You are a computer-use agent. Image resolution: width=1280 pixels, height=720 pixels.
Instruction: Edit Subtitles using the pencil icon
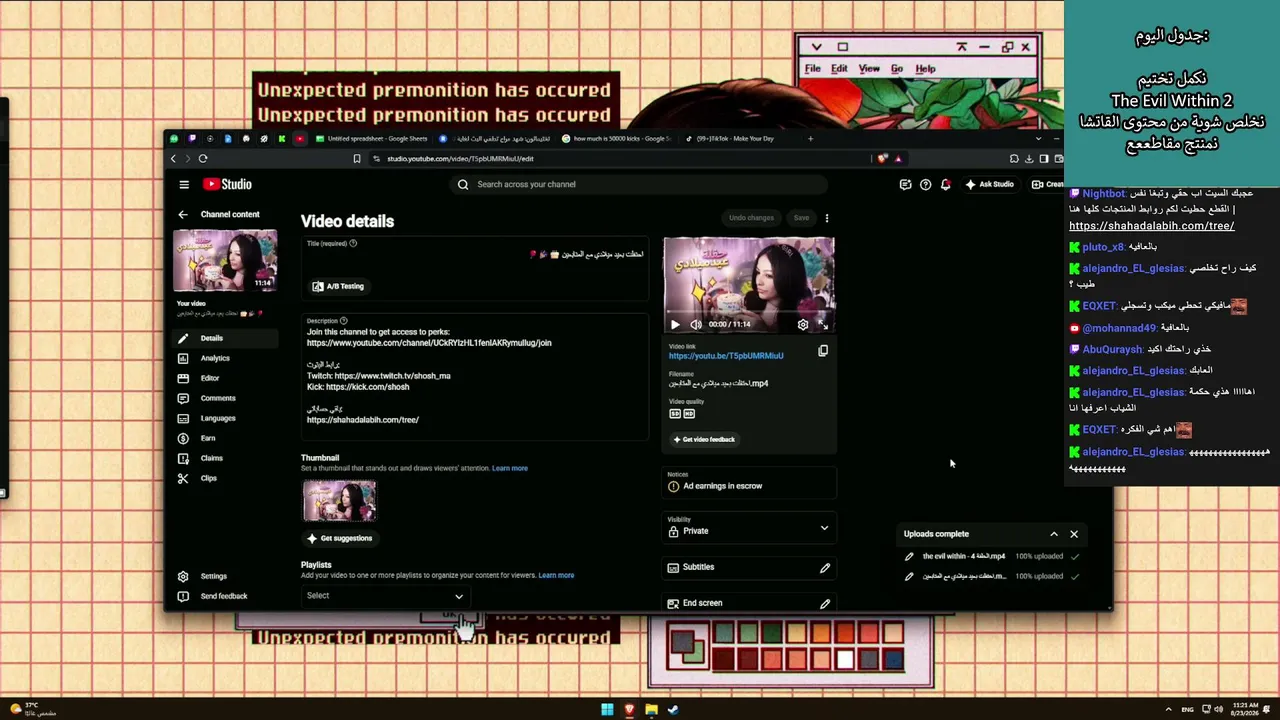pyautogui.click(x=825, y=568)
